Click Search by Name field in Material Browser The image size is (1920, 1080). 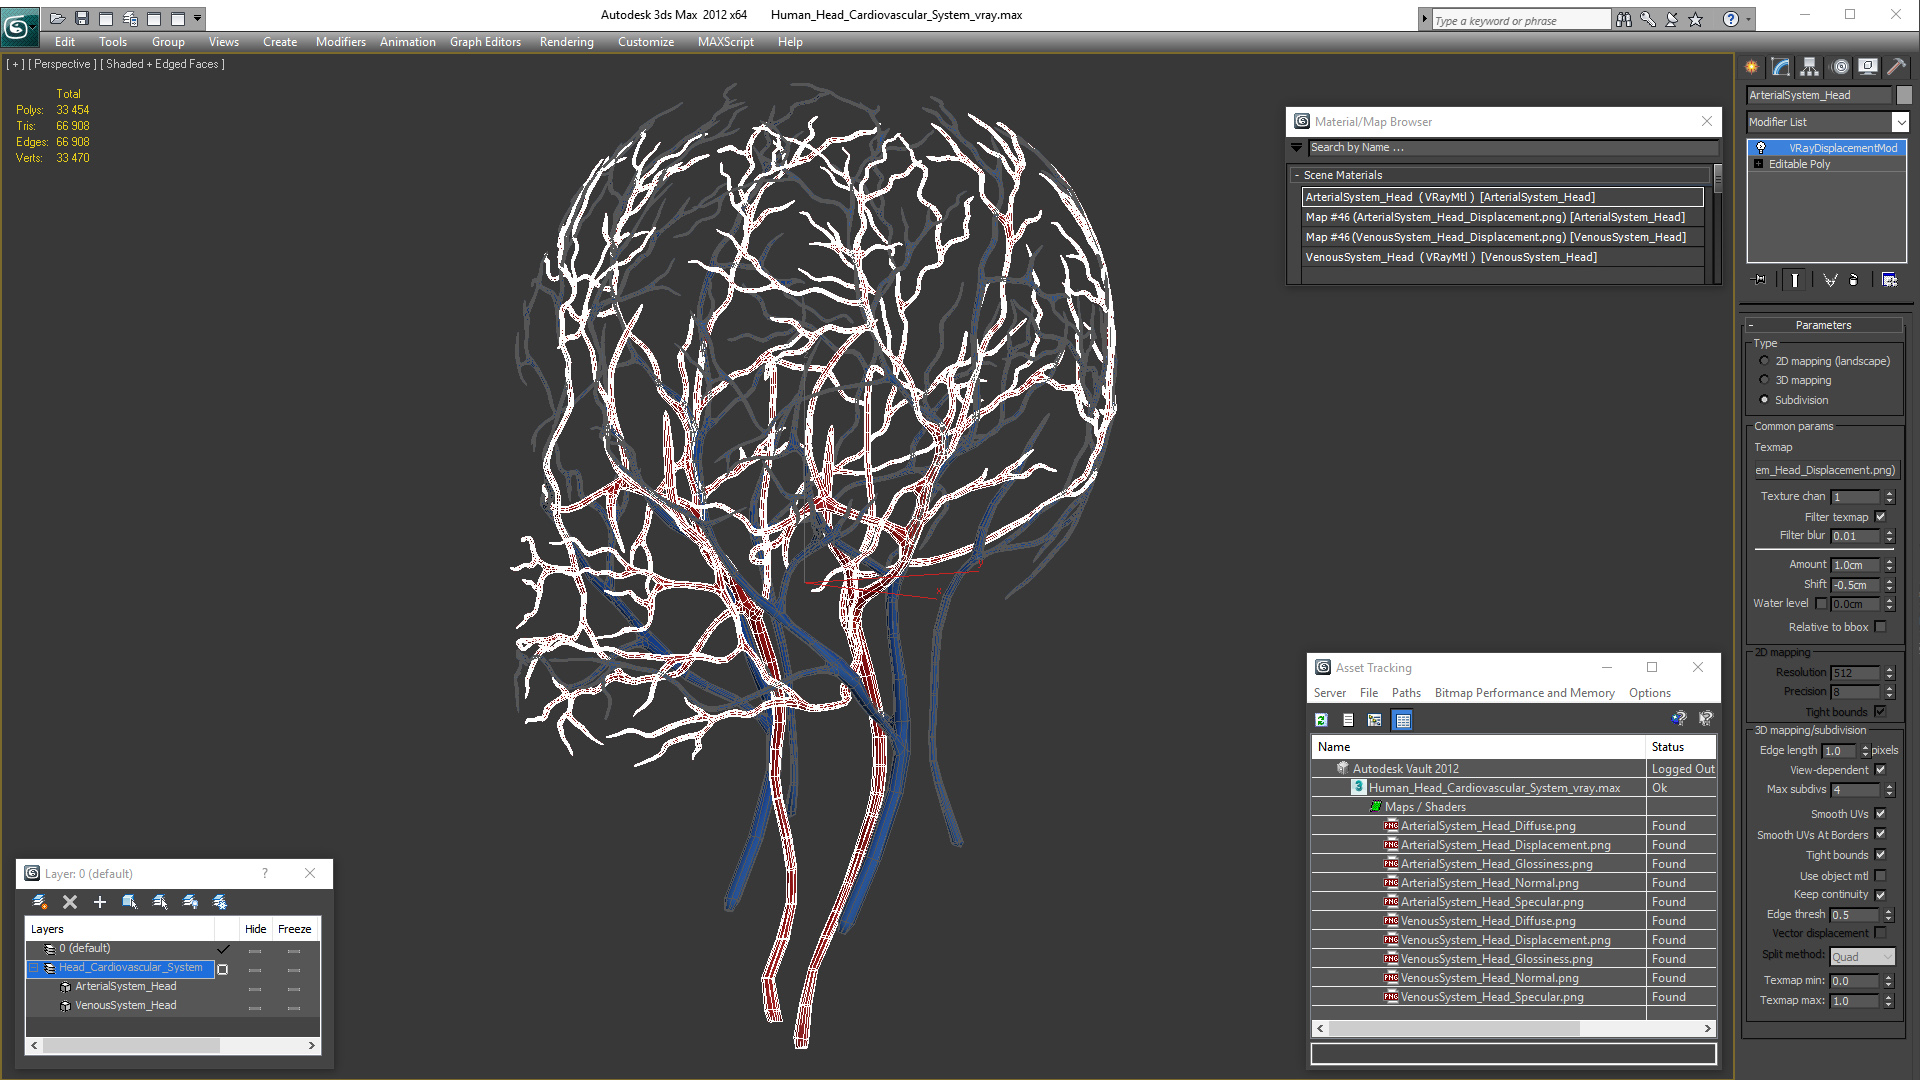(1503, 148)
